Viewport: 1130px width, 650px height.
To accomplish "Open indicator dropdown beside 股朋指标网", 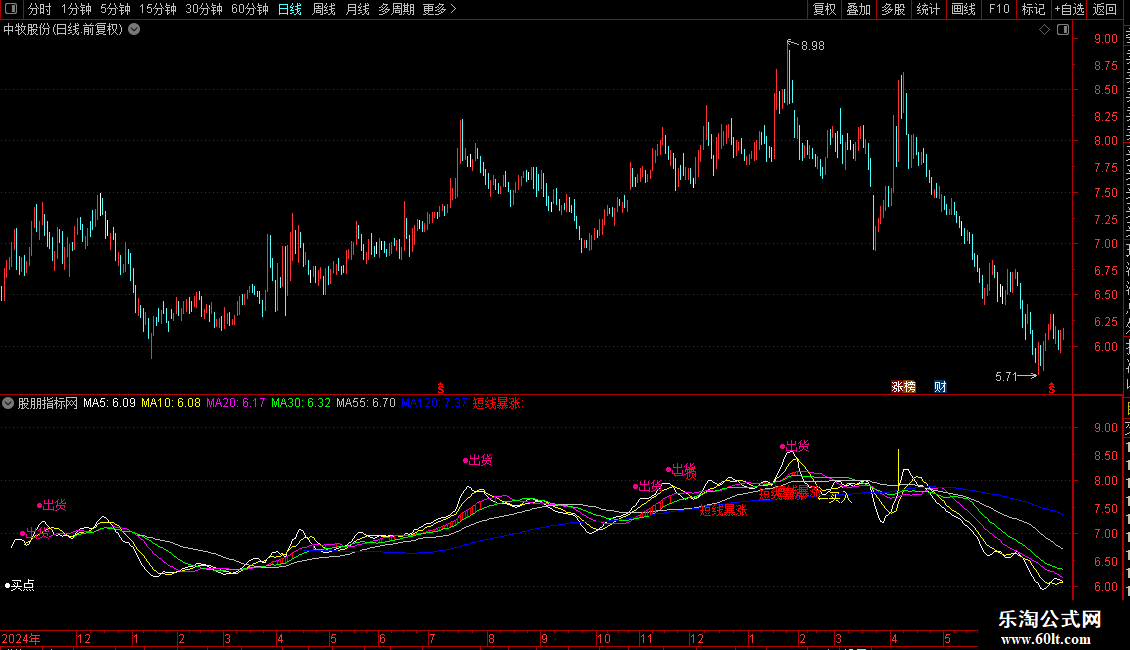I will coord(8,403).
